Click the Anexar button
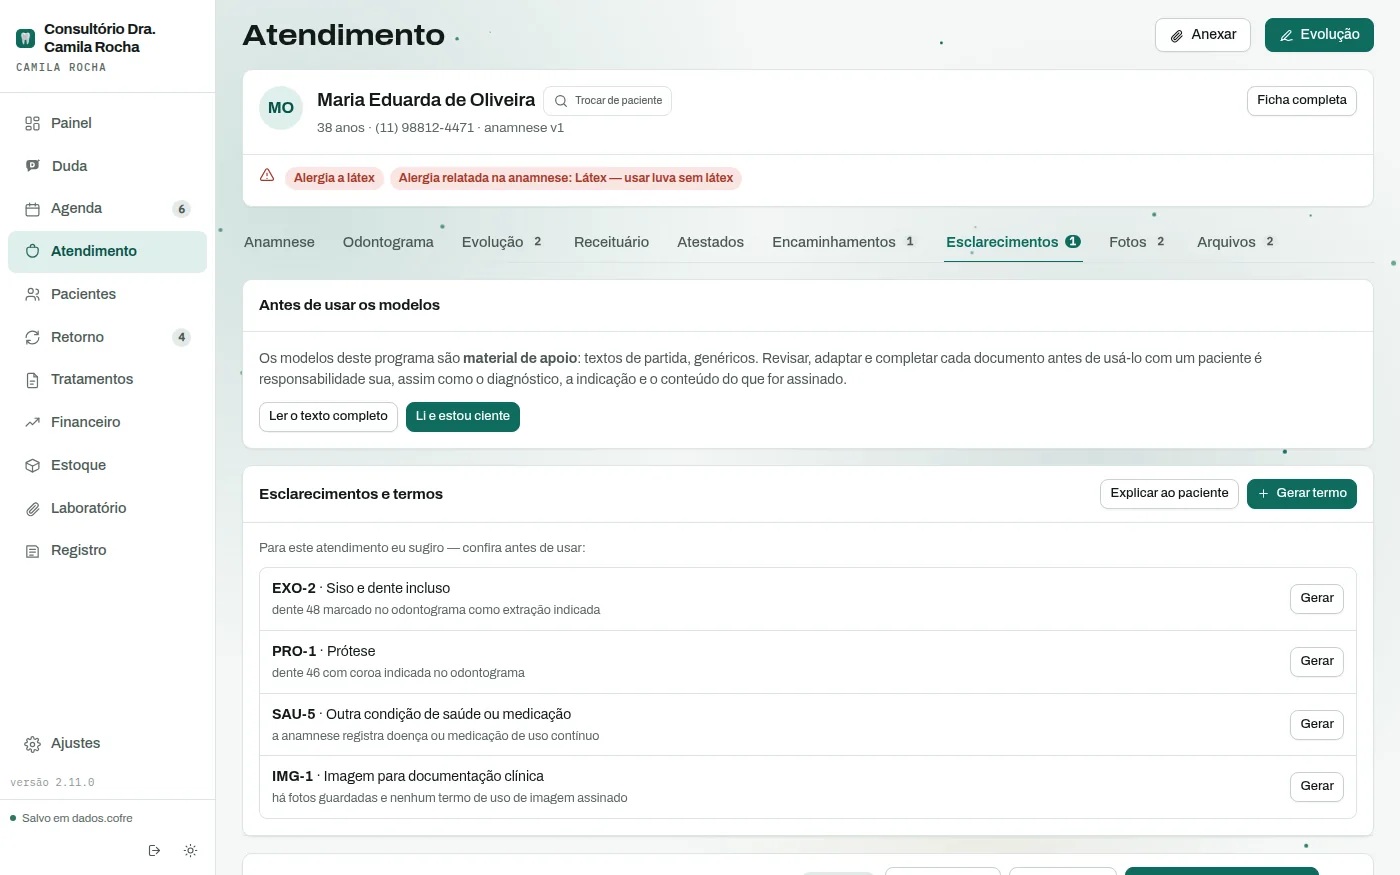 [x=1203, y=35]
